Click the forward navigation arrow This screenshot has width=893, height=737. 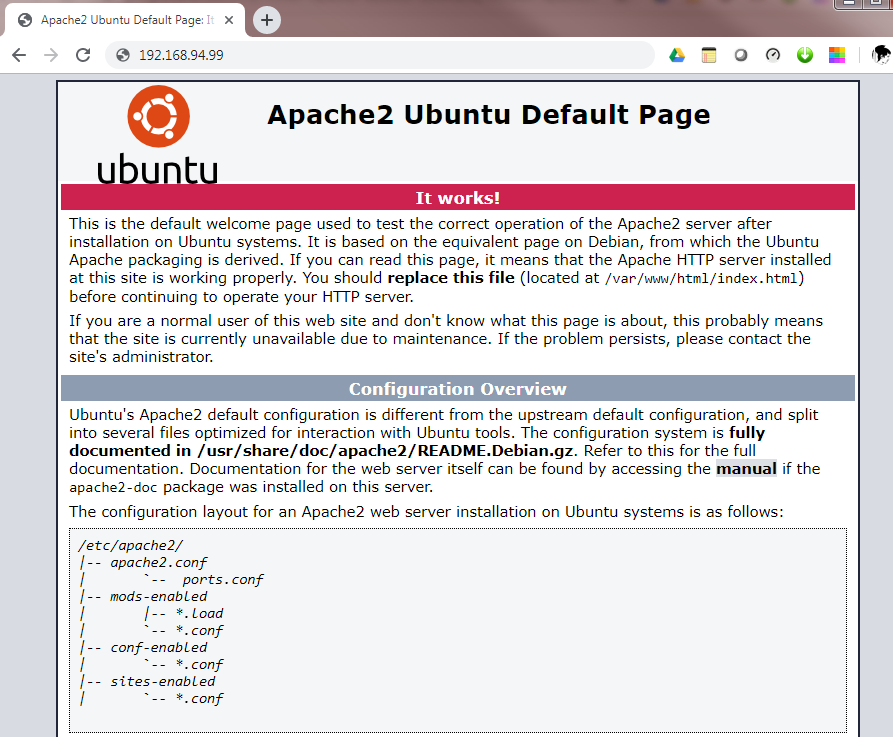pyautogui.click(x=50, y=56)
